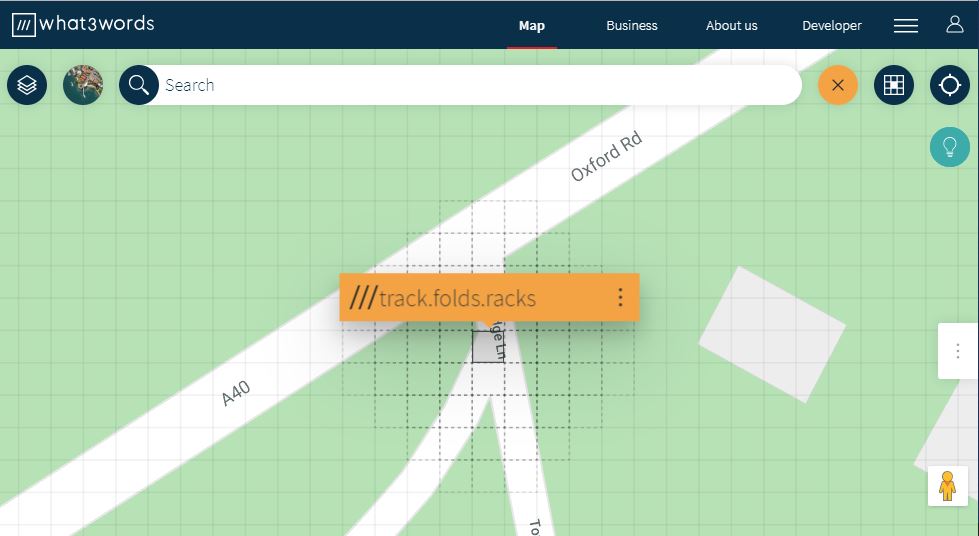Screen dimensions: 979x536
Task: Switch to satellite view thumbnail
Action: [x=83, y=85]
